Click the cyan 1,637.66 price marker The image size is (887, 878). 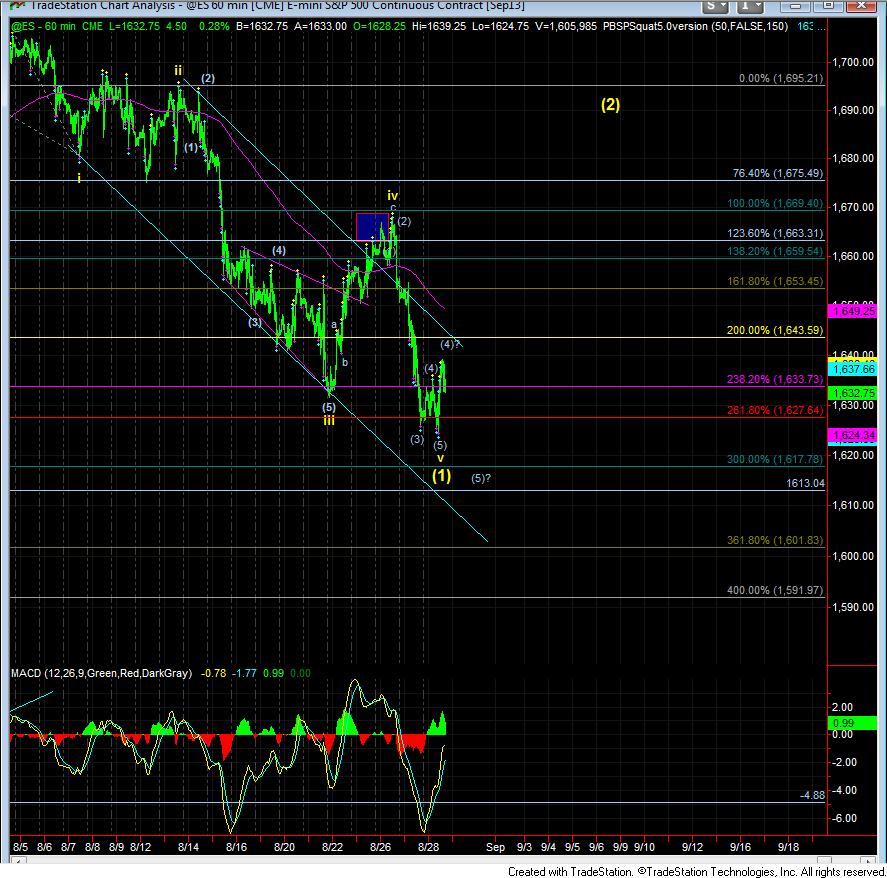click(x=854, y=369)
